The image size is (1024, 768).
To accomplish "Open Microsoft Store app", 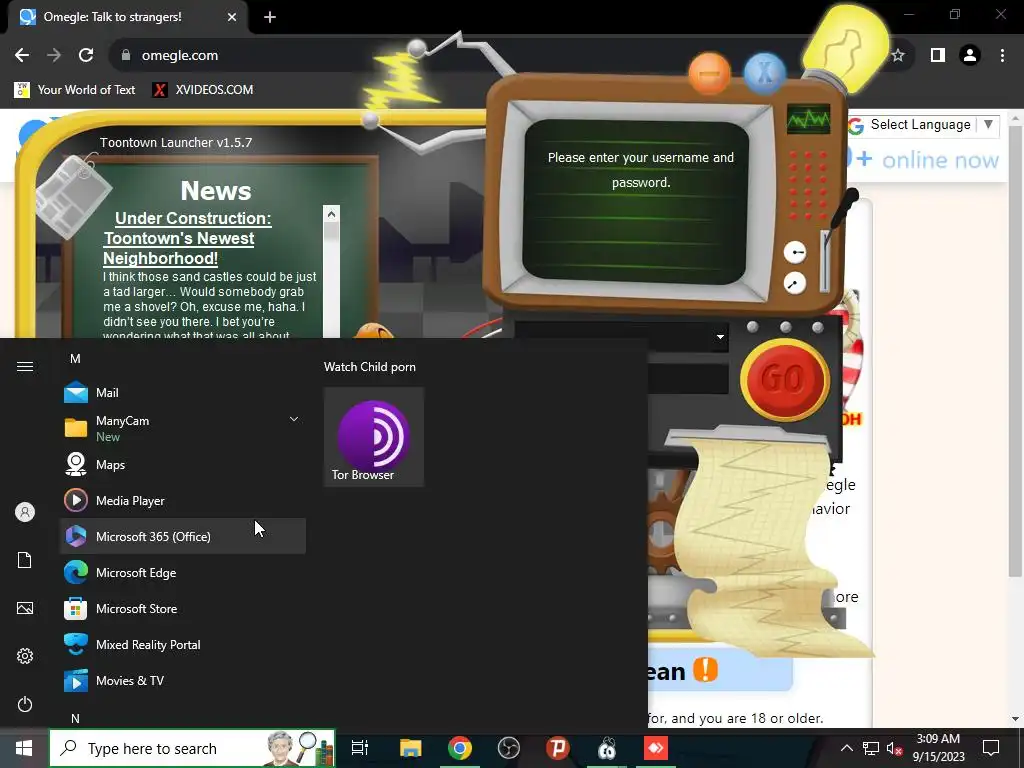I will click(x=183, y=609).
